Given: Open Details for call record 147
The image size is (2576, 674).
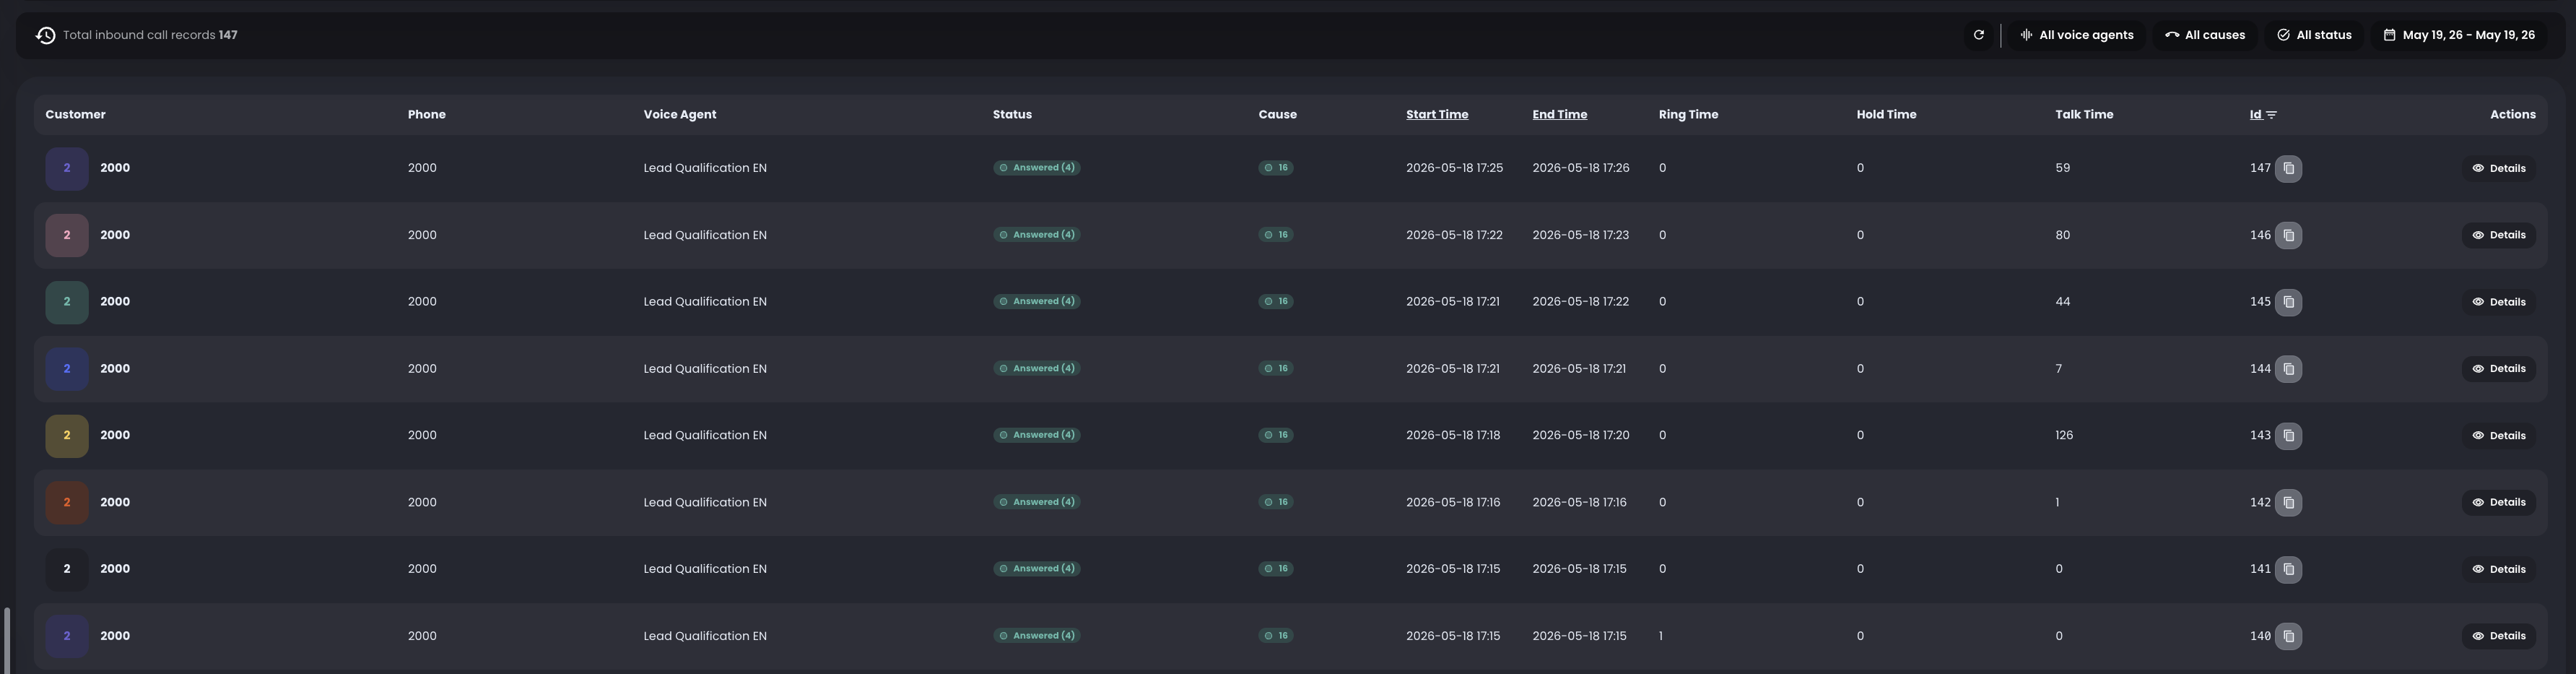Looking at the screenshot, I should 2498,168.
